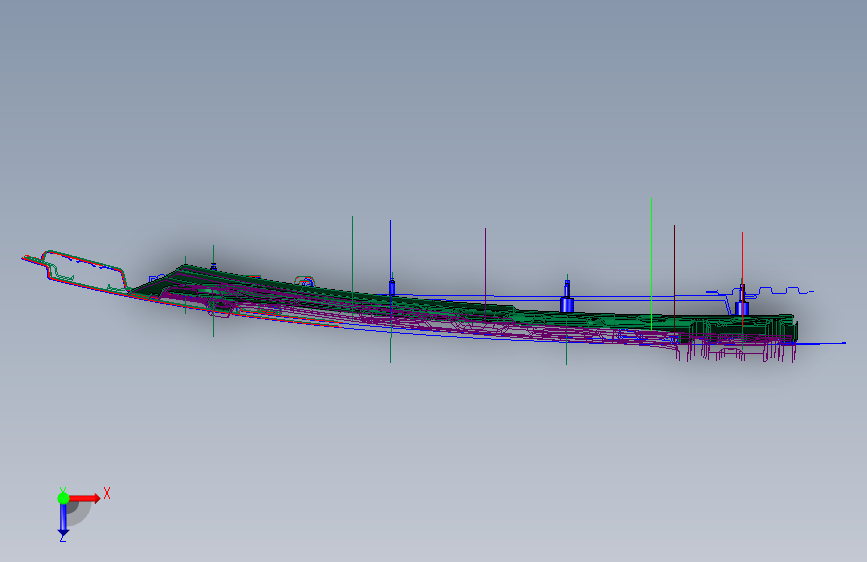Select the large blue pin at model middle-right

coord(567,297)
